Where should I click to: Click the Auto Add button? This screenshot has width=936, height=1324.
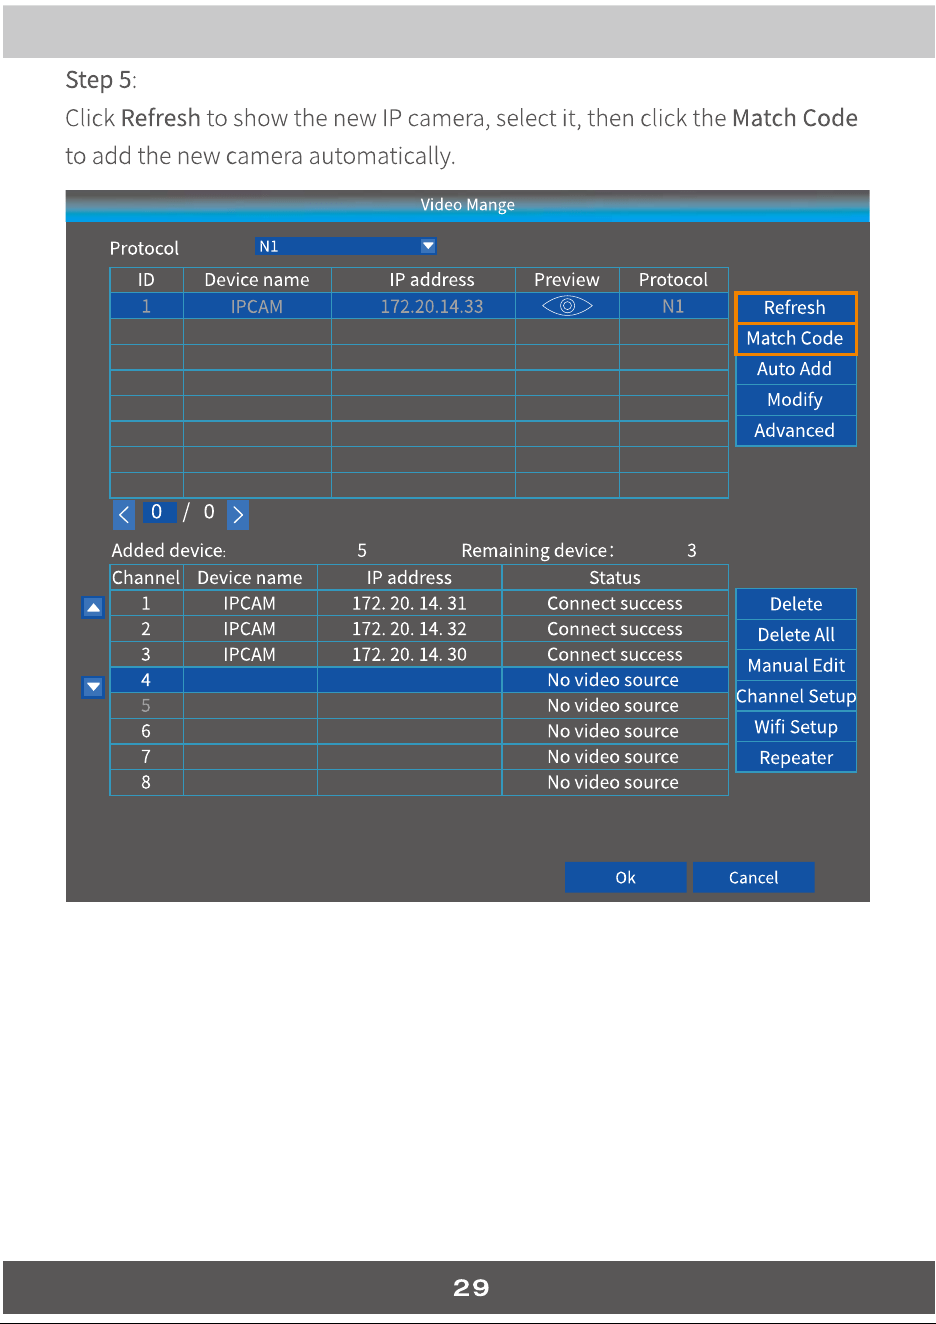[795, 369]
